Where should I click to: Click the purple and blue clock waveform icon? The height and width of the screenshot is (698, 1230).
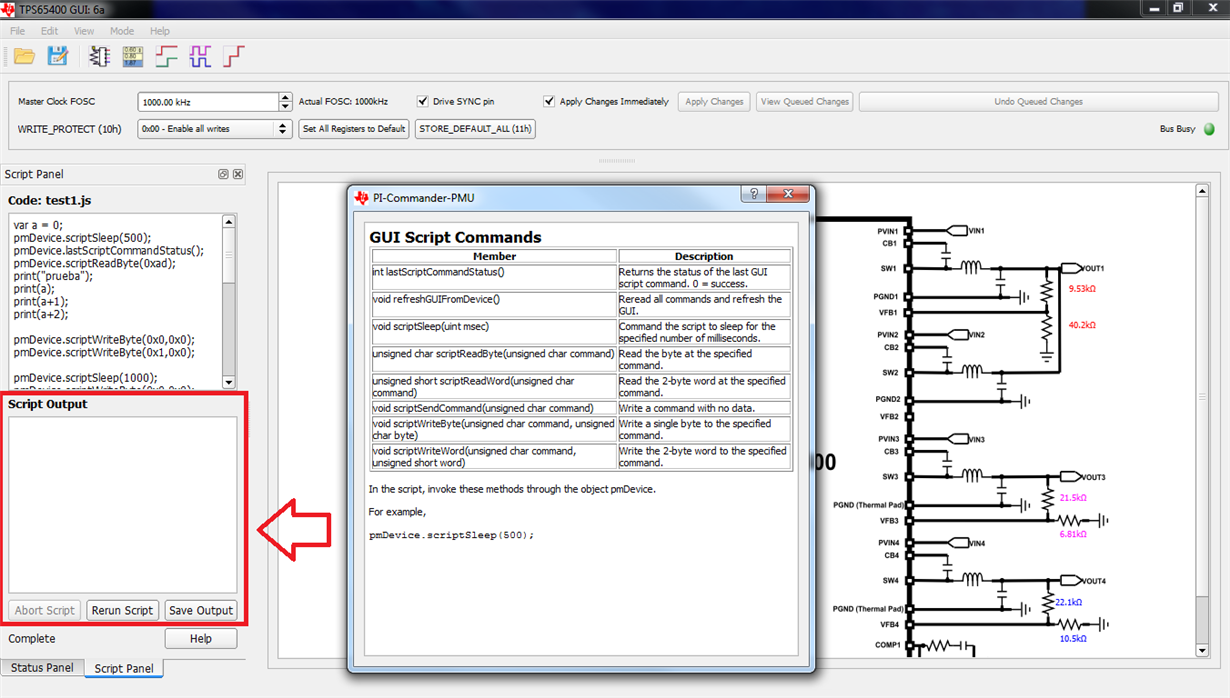(x=200, y=57)
